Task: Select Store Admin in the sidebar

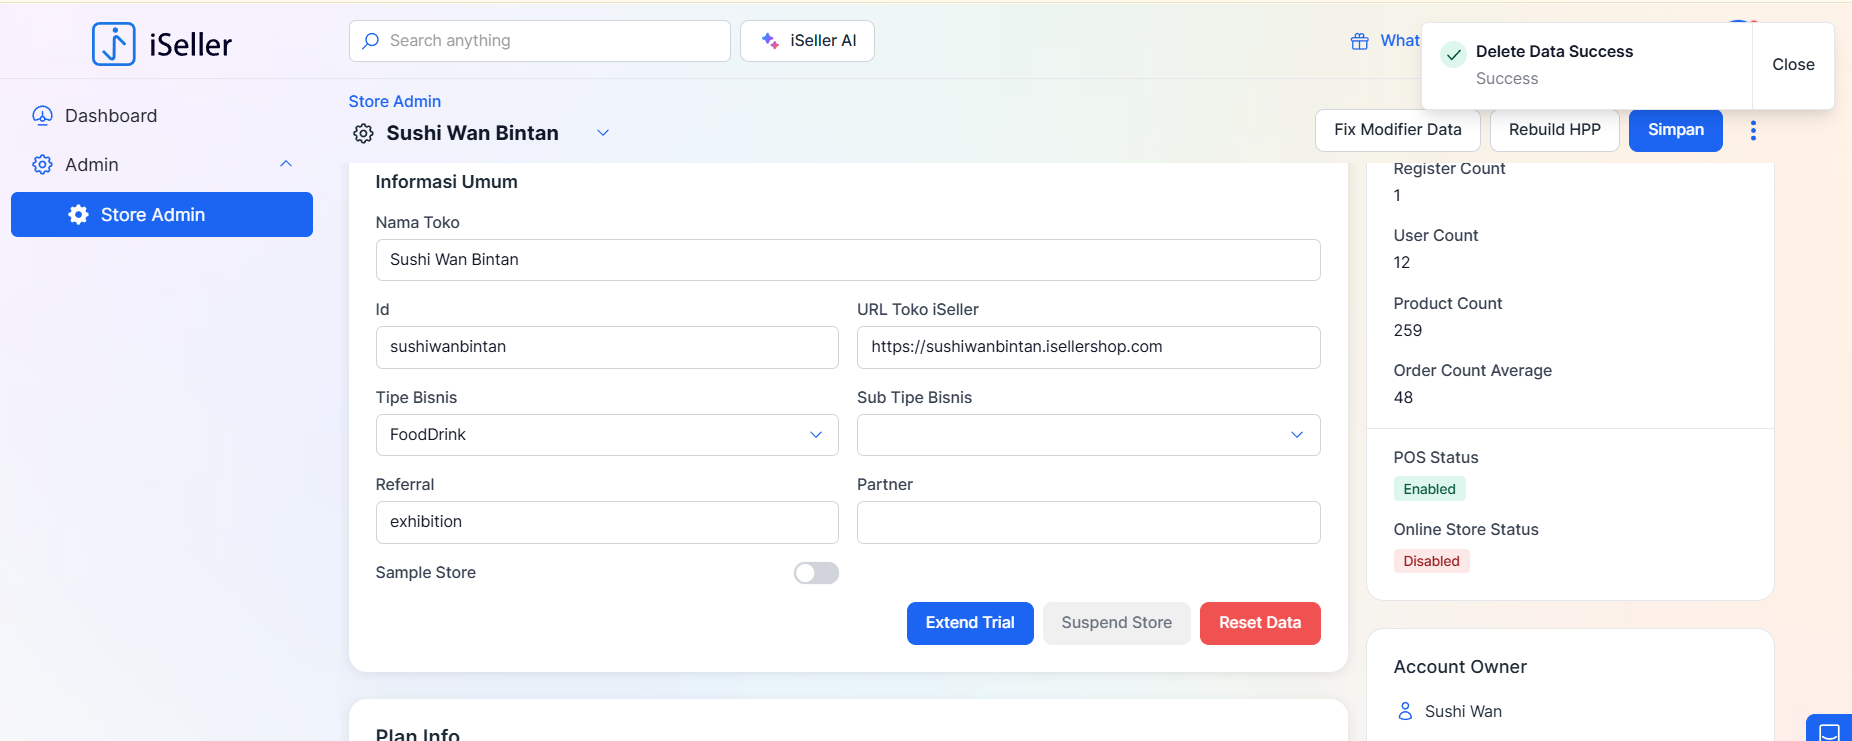Action: click(x=162, y=215)
